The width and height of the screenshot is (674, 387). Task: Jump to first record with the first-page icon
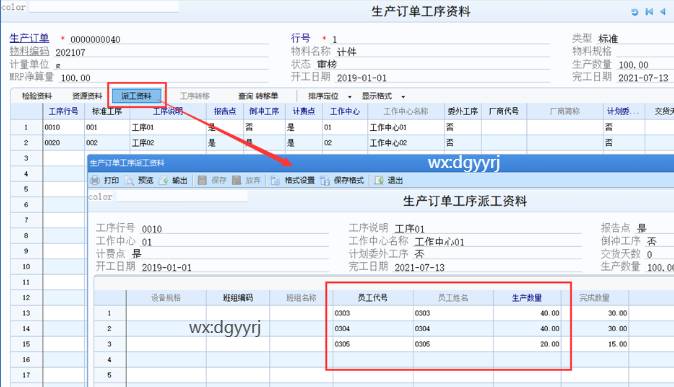tap(649, 12)
